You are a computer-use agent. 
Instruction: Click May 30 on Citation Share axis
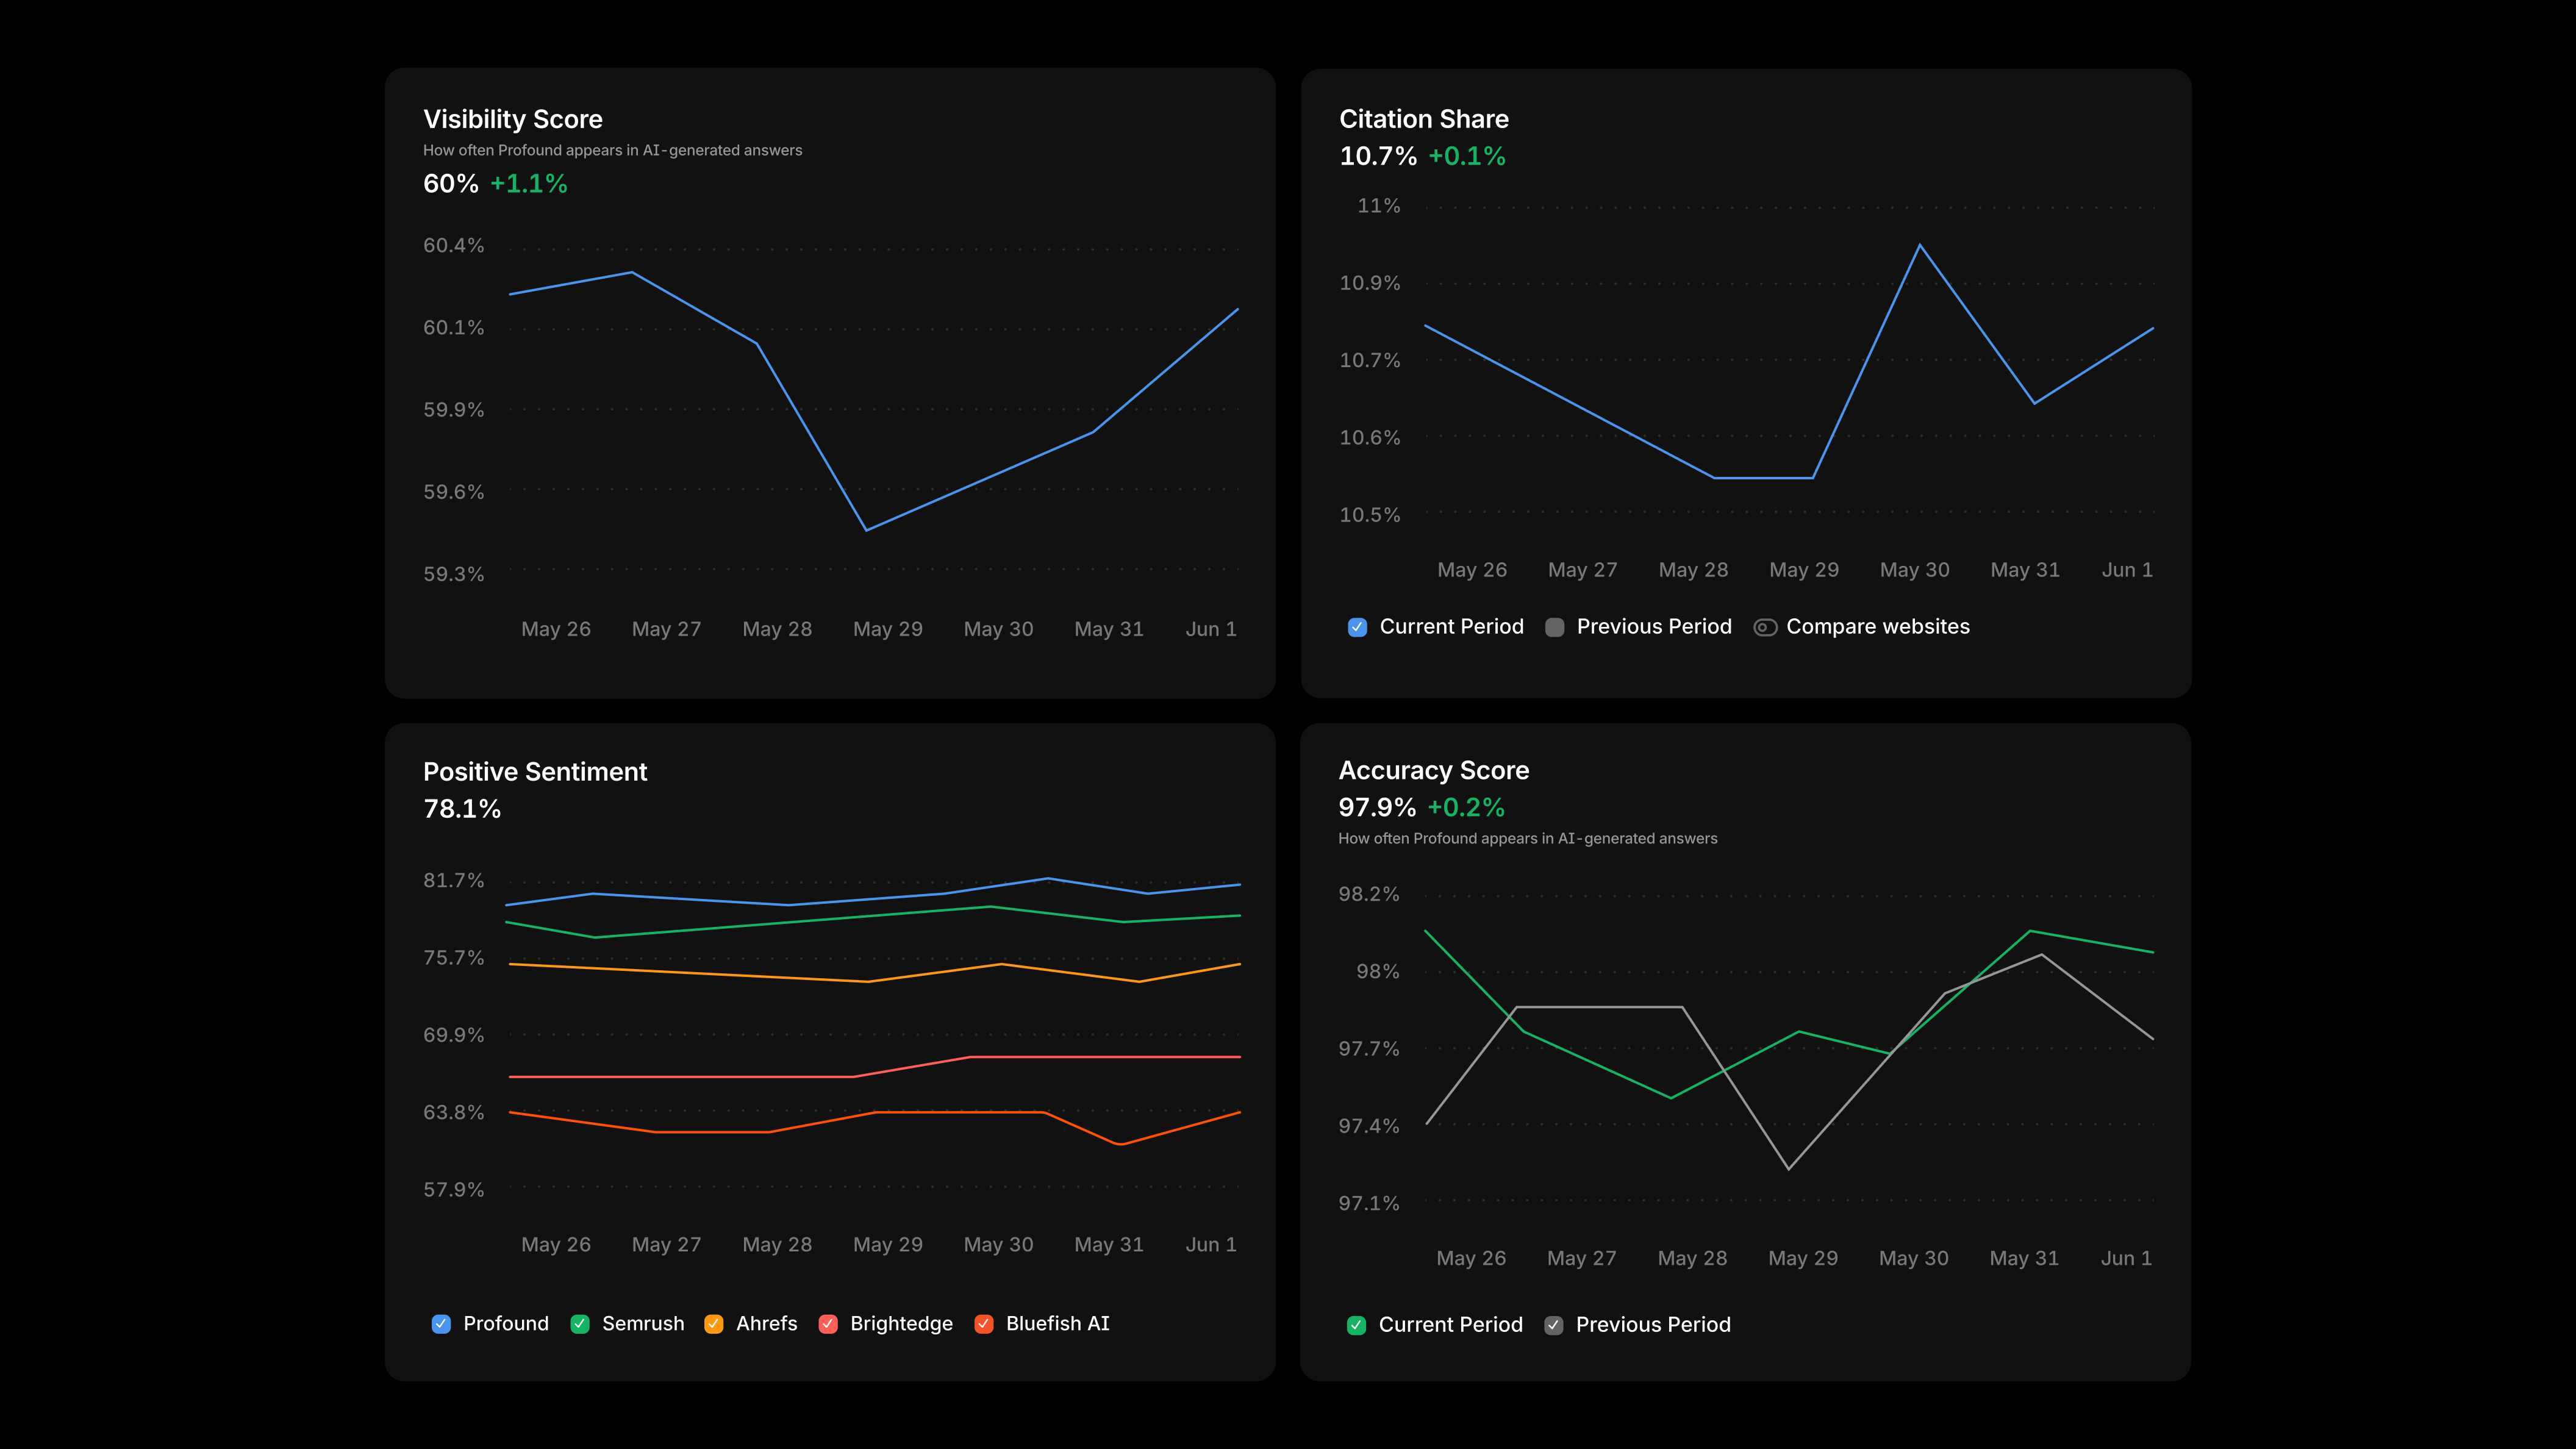click(1915, 570)
